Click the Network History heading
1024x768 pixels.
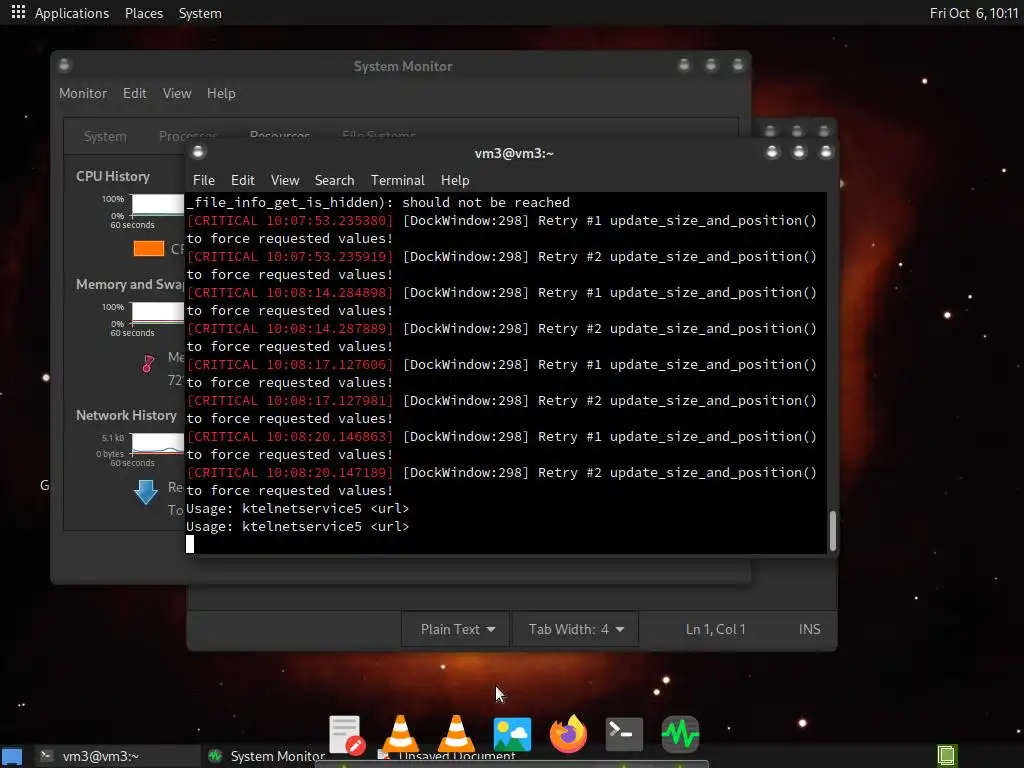click(x=126, y=415)
